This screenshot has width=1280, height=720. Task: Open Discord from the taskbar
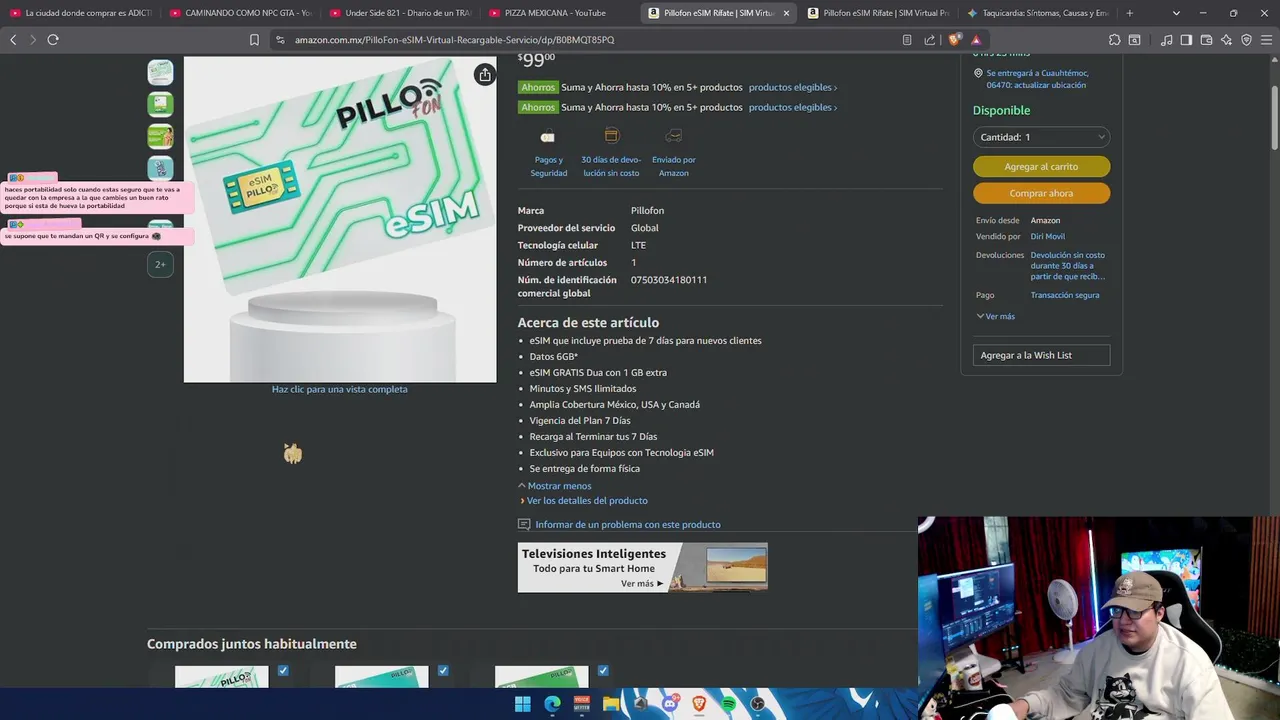[x=670, y=704]
